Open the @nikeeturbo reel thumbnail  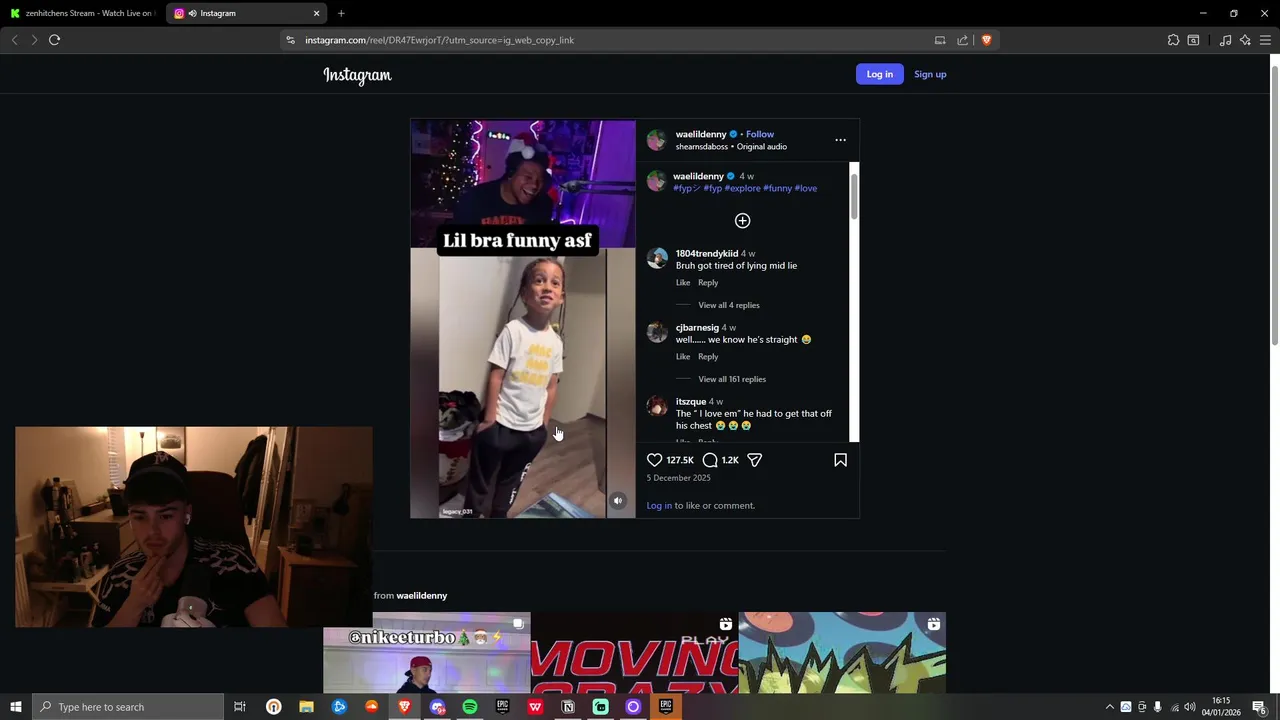[x=427, y=652]
